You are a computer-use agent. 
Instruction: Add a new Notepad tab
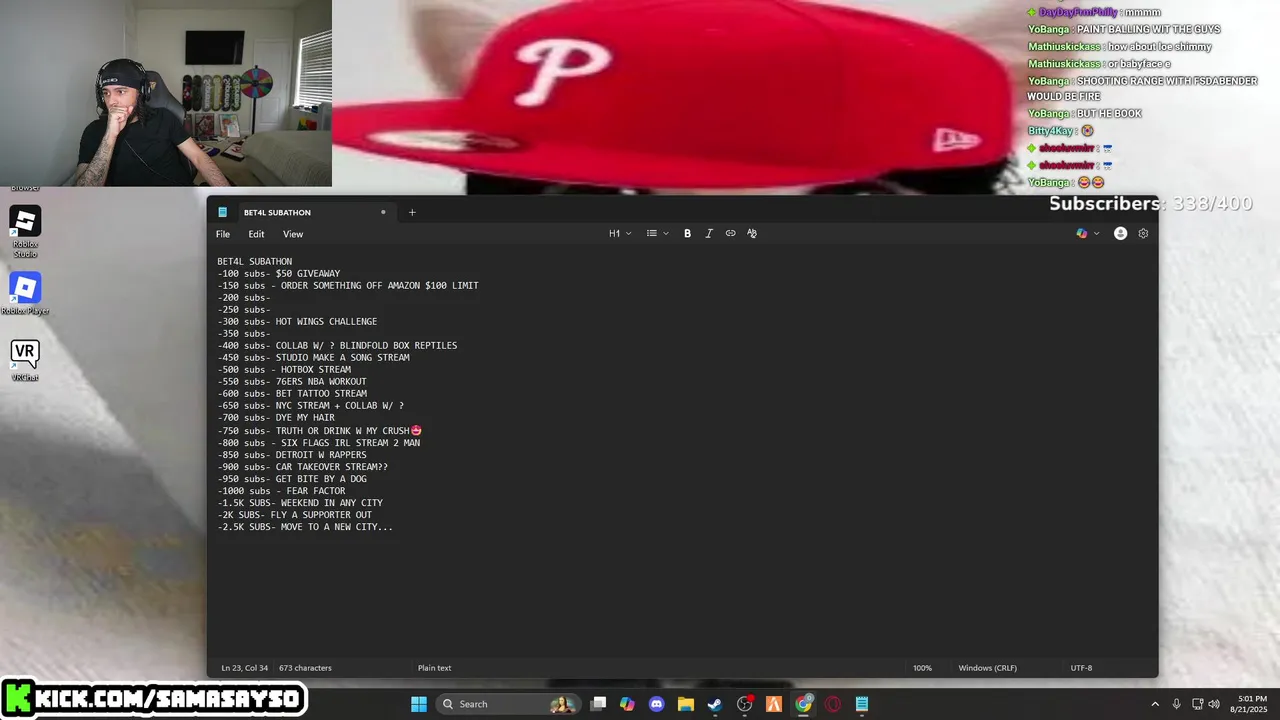pos(412,212)
